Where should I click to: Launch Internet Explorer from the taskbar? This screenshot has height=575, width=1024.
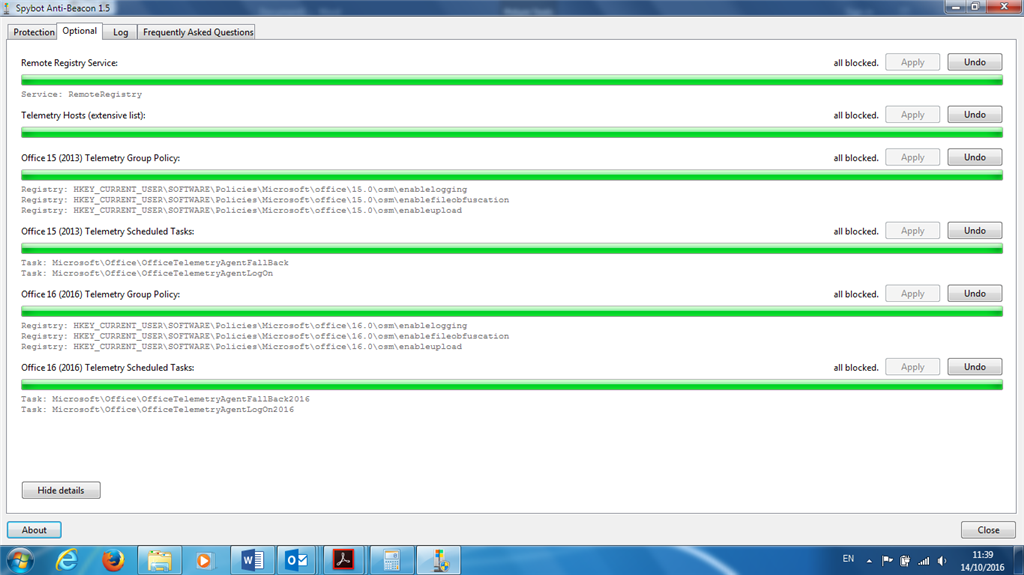click(x=67, y=561)
